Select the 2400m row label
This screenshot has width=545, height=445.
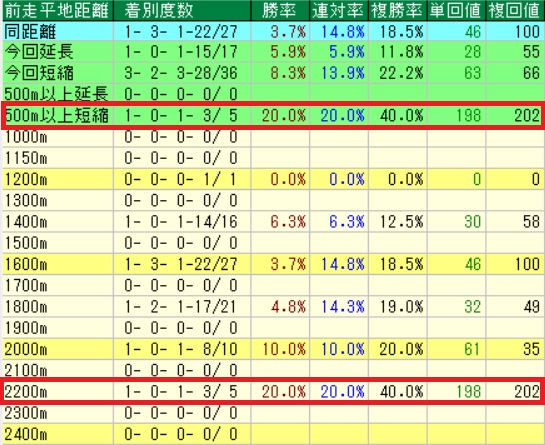26,434
